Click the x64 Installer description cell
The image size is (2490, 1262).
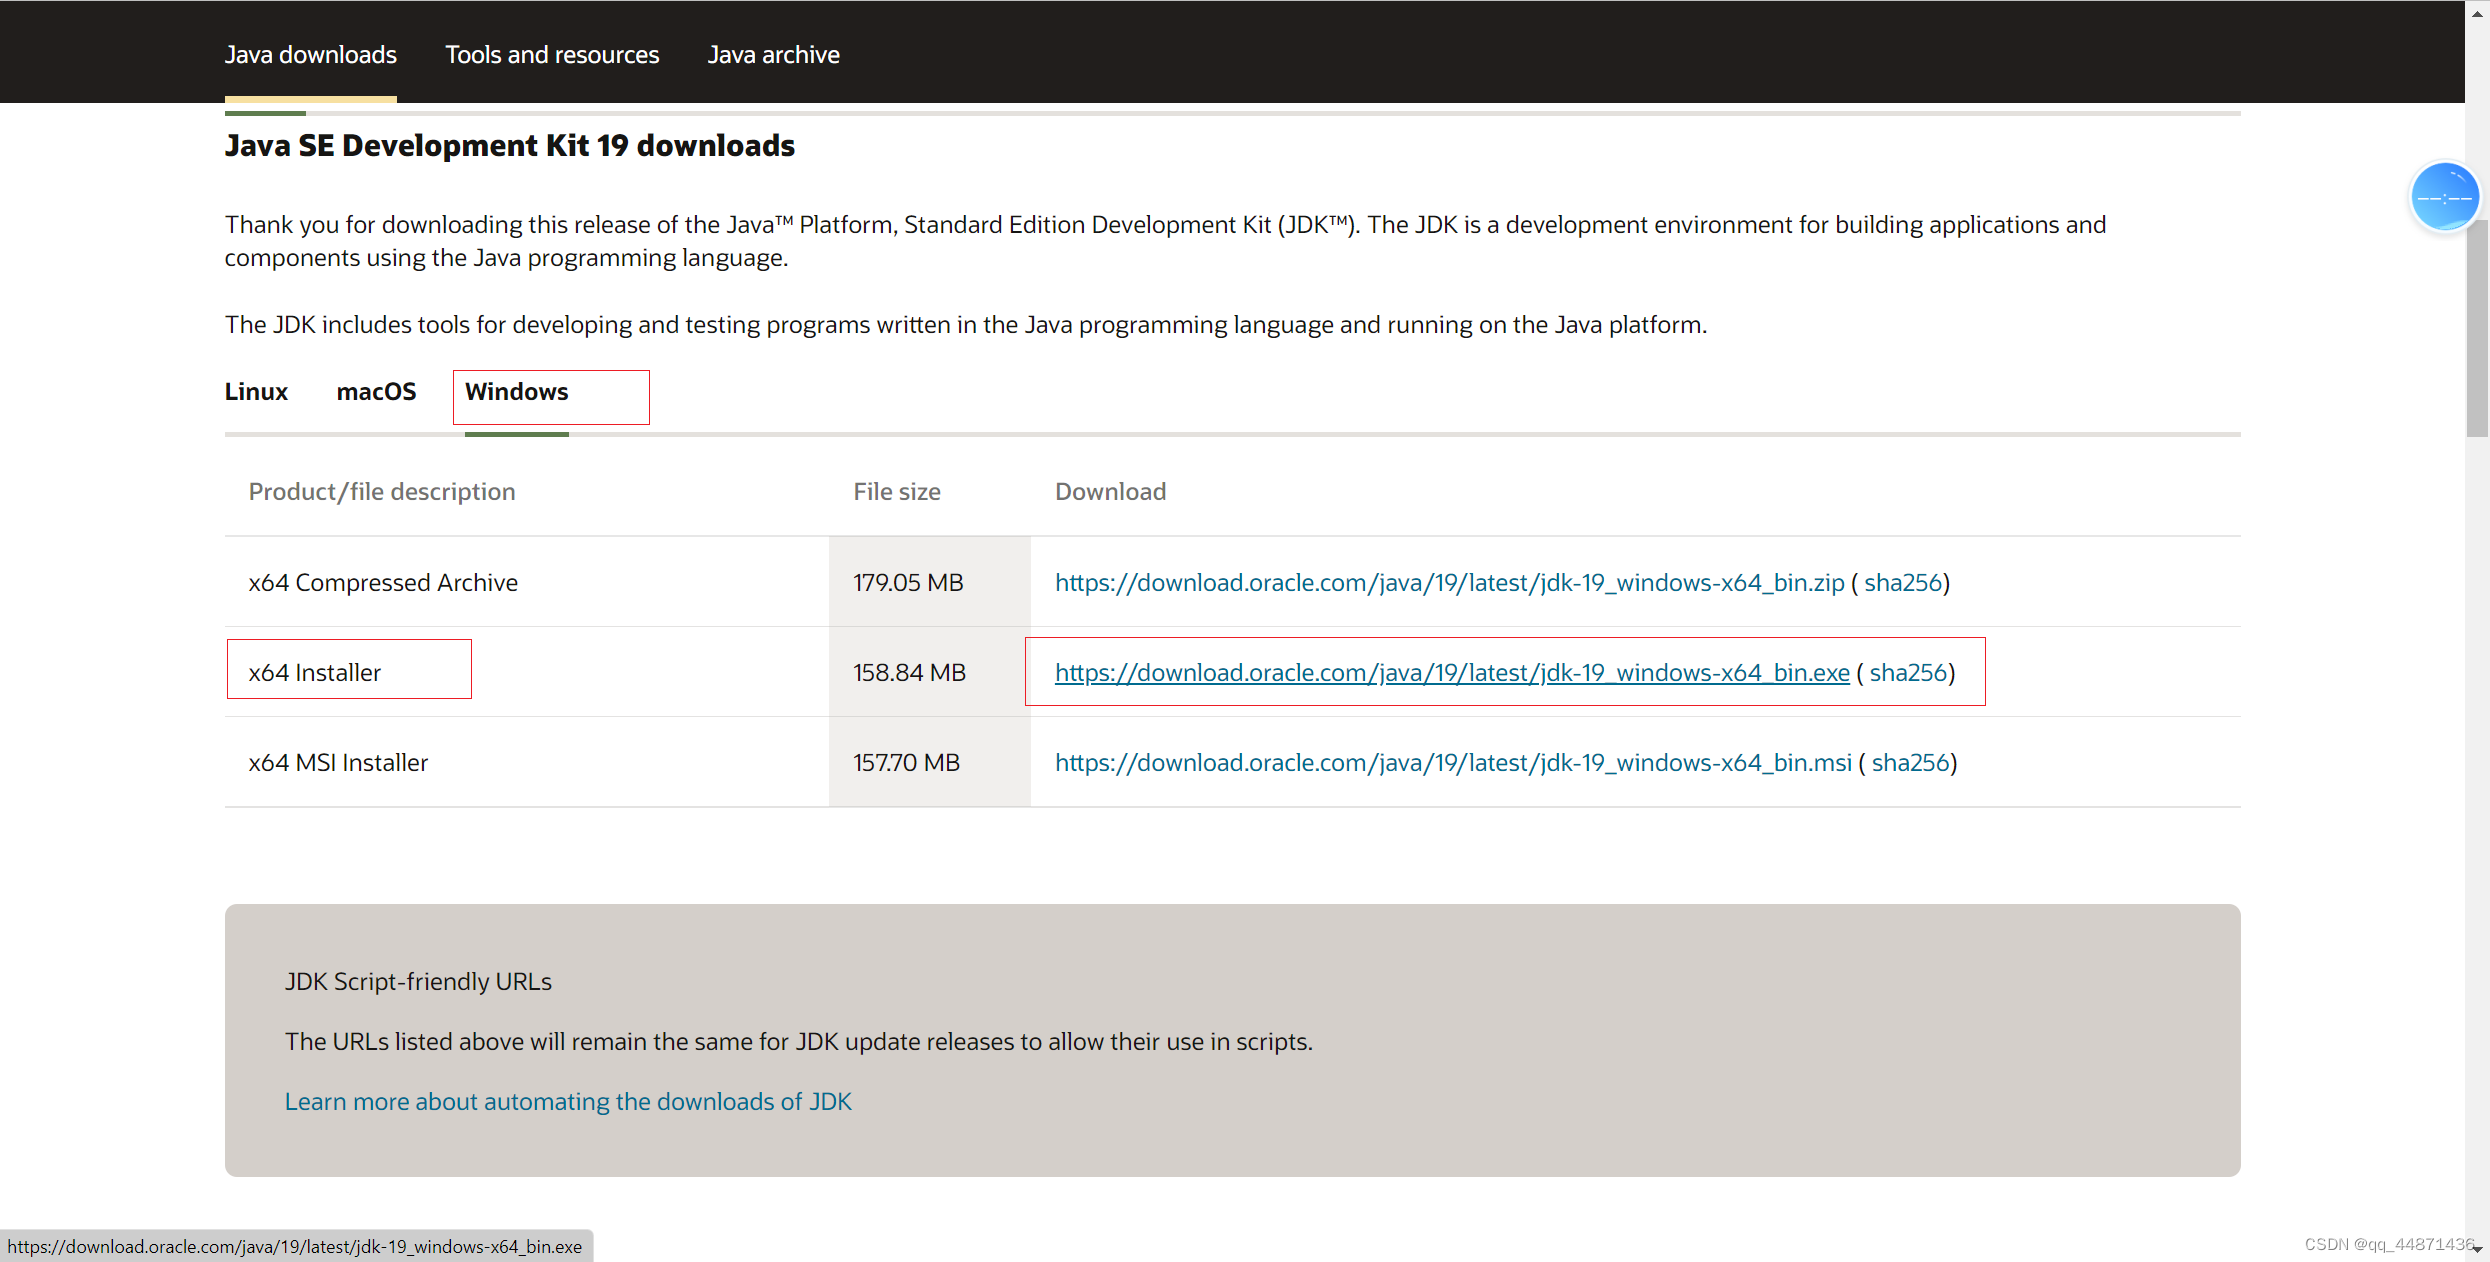(315, 673)
